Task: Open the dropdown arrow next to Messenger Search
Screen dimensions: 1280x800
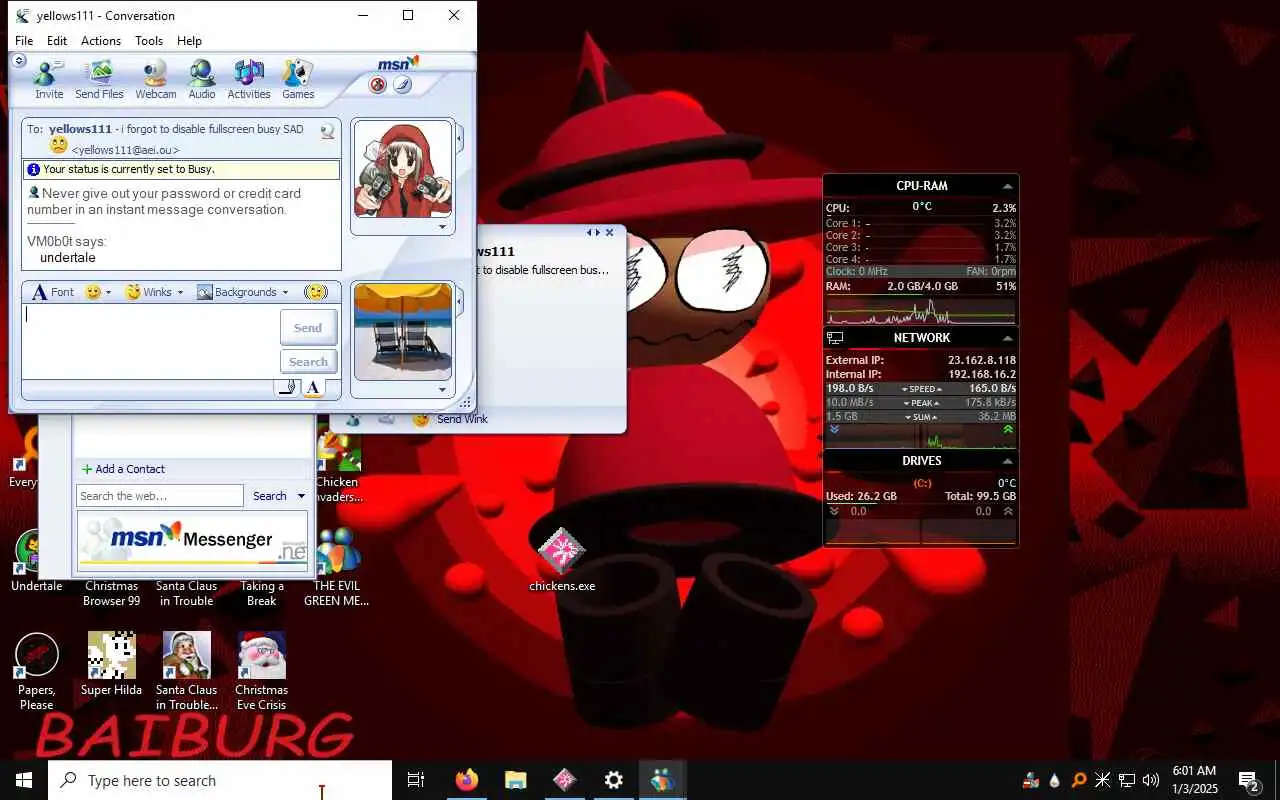Action: pos(301,496)
